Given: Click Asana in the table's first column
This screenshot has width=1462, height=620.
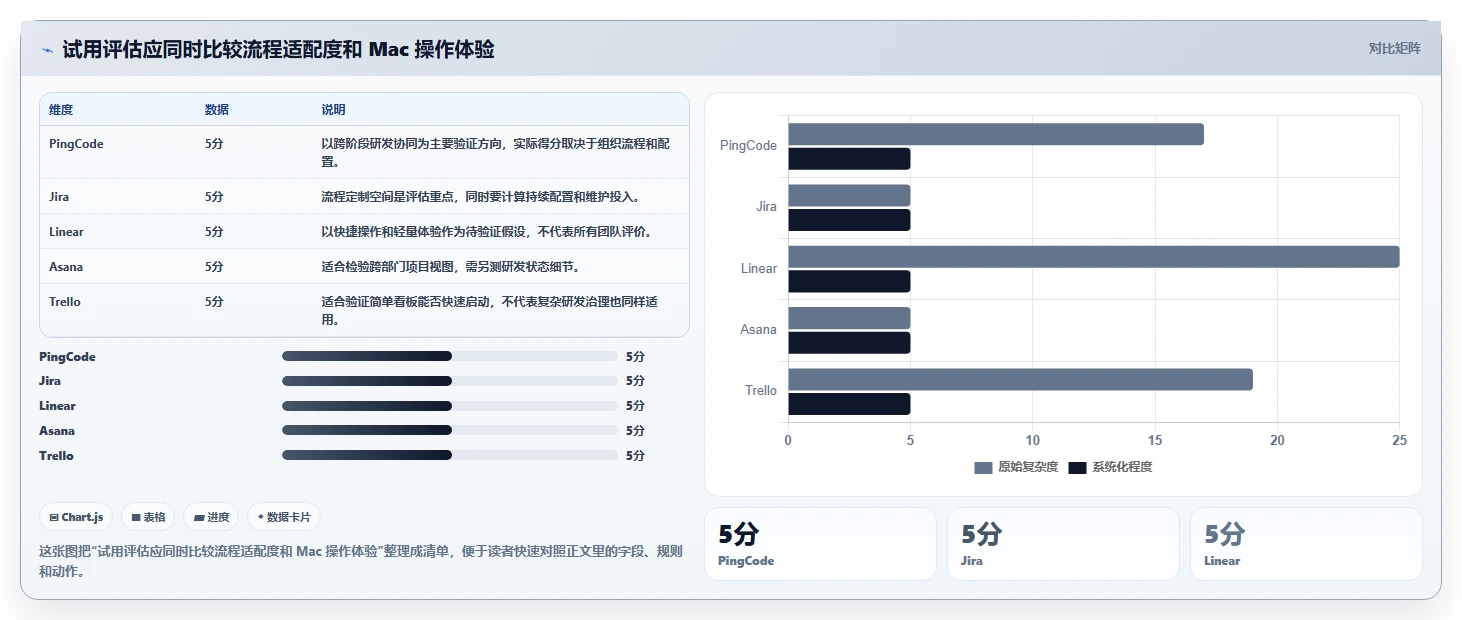Looking at the screenshot, I should 66,267.
